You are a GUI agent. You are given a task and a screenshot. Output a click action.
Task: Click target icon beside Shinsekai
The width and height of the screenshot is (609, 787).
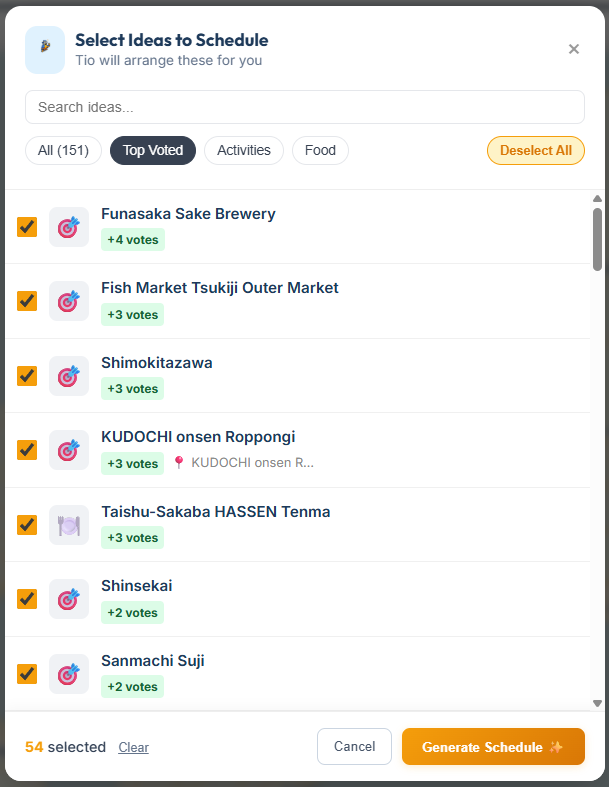pos(69,599)
